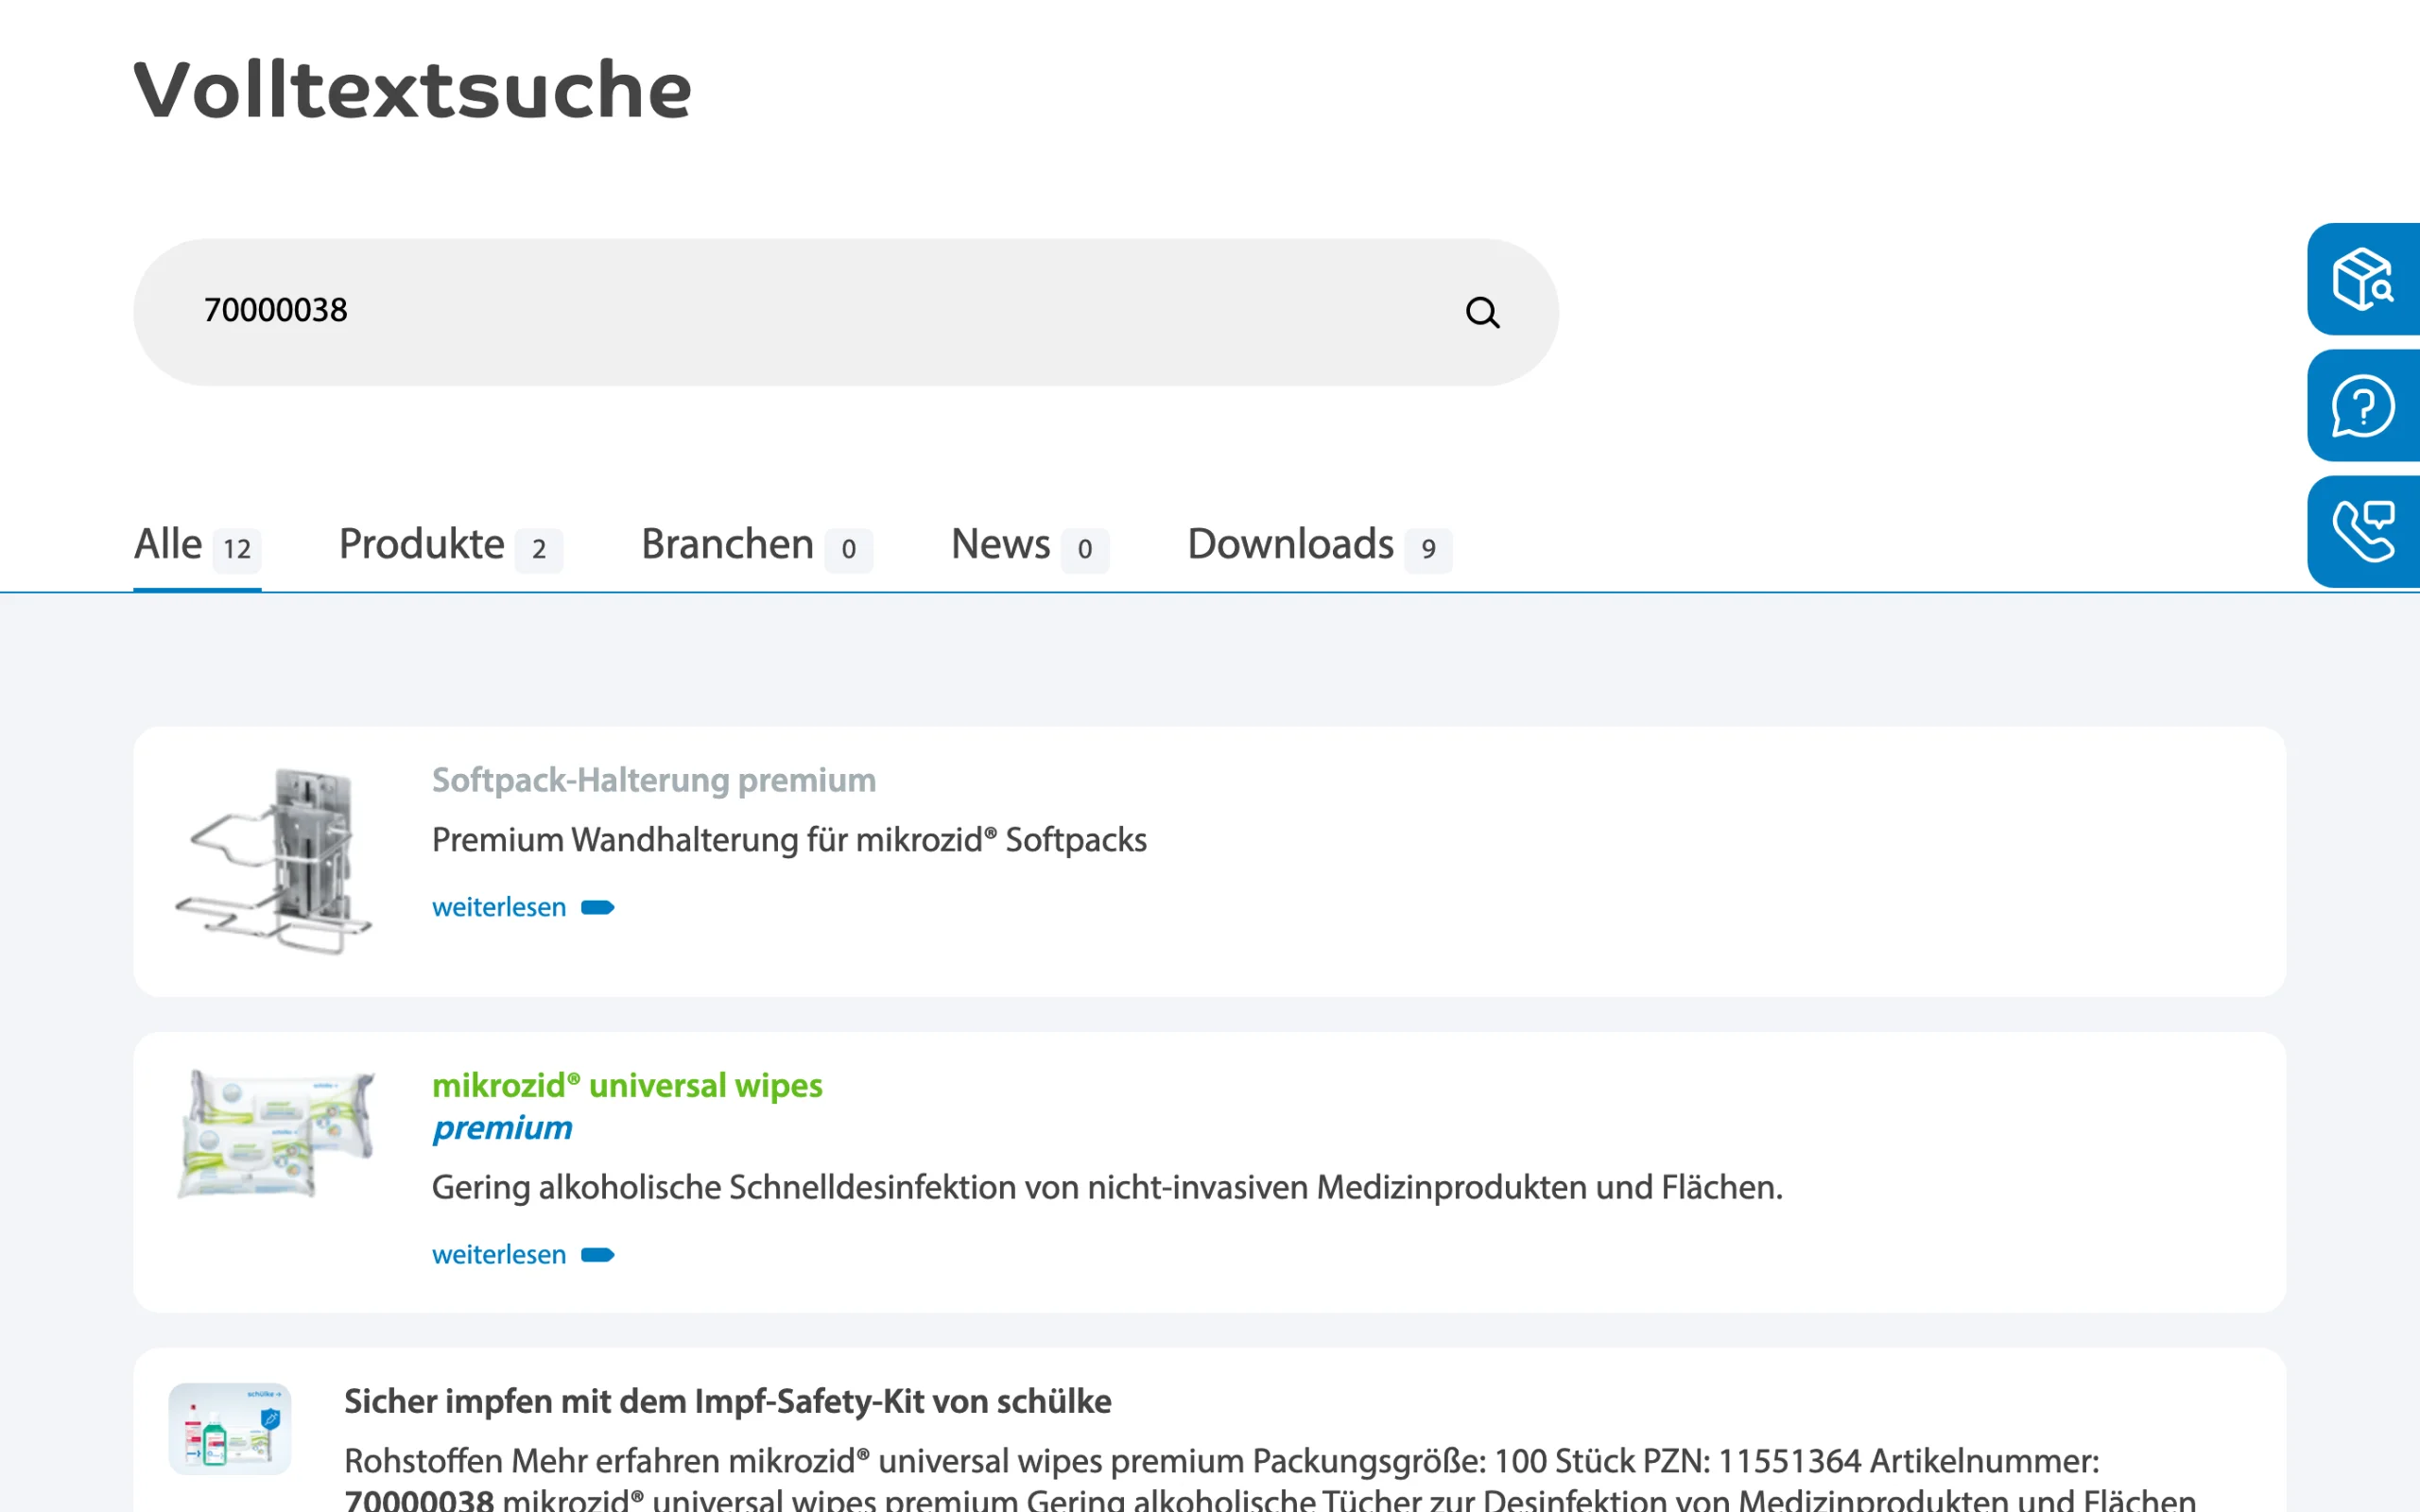This screenshot has height=1512, width=2420.
Task: Click text Premium Wandhalterung für mikrozid Softpacks
Action: (789, 840)
